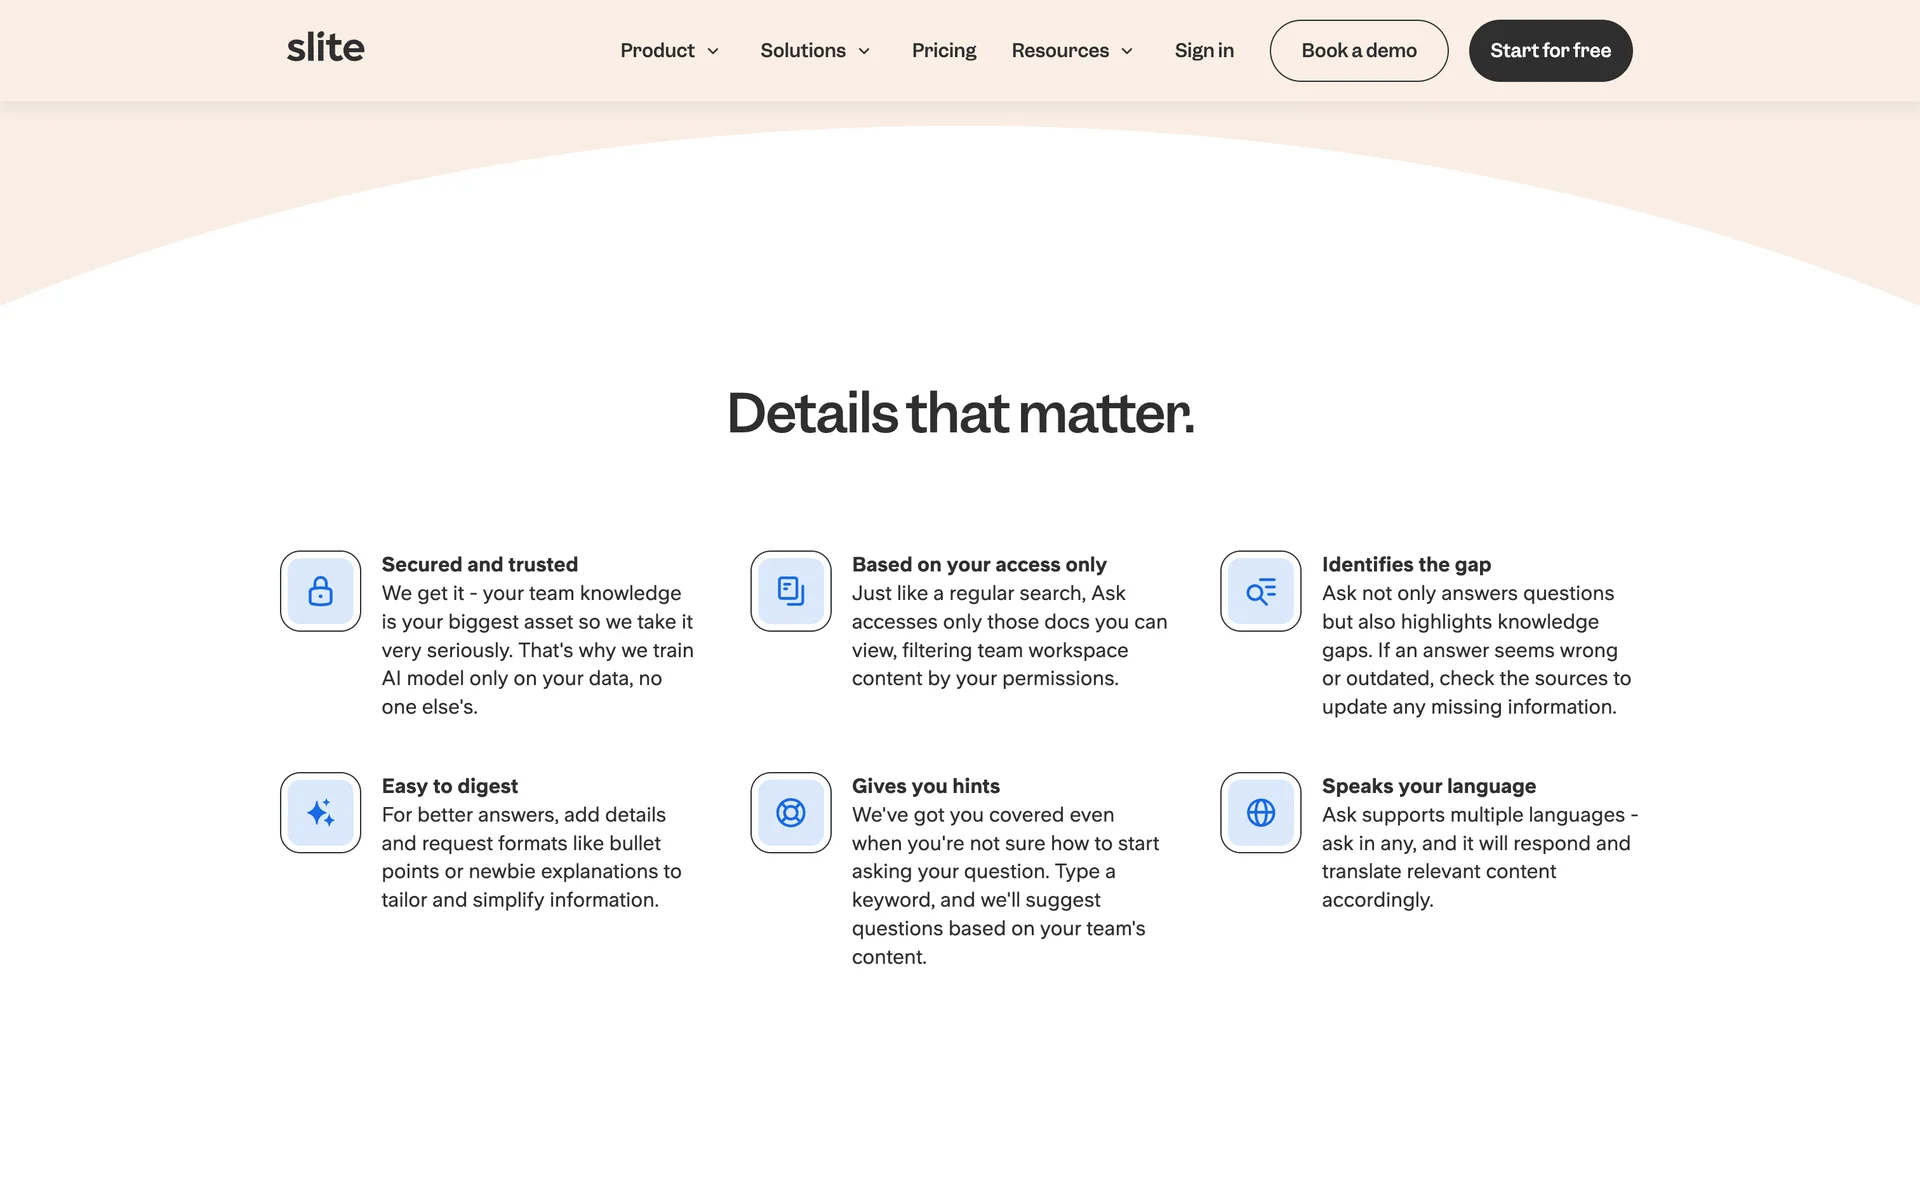This screenshot has height=1200, width=1920.
Task: Expand the Product dropdown chevron
Action: [713, 51]
